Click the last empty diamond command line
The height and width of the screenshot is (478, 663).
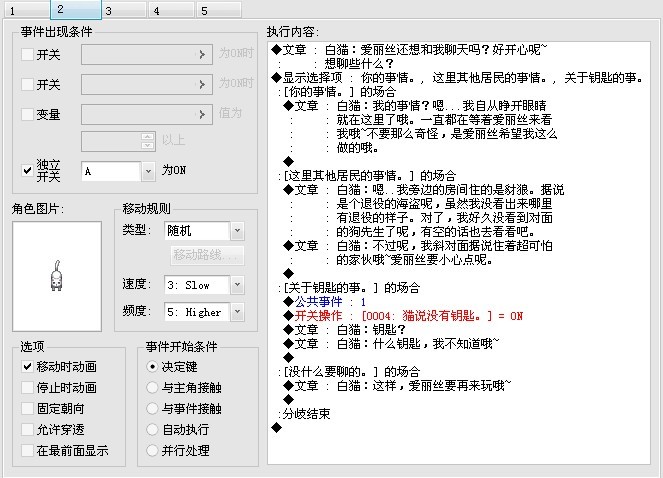pyautogui.click(x=277, y=427)
